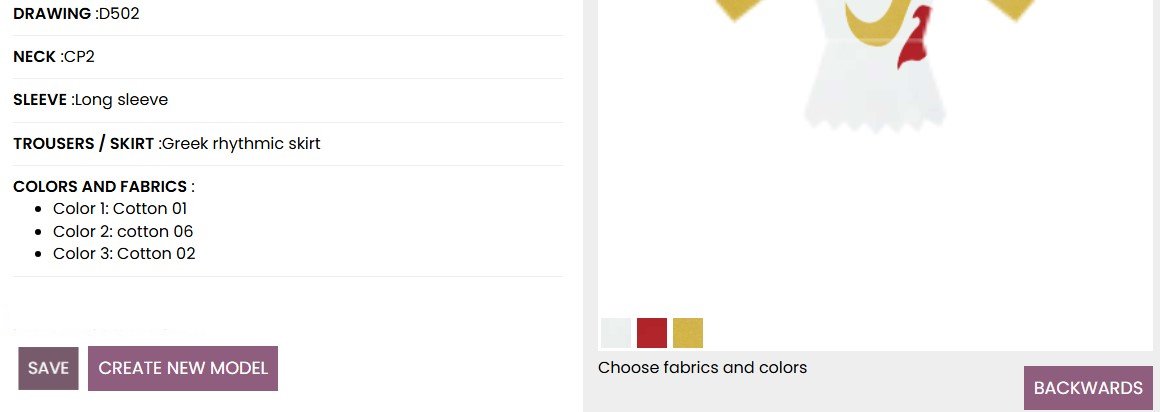Viewport: 1160px width, 412px height.
Task: Click the SAVE button
Action: pos(48,368)
